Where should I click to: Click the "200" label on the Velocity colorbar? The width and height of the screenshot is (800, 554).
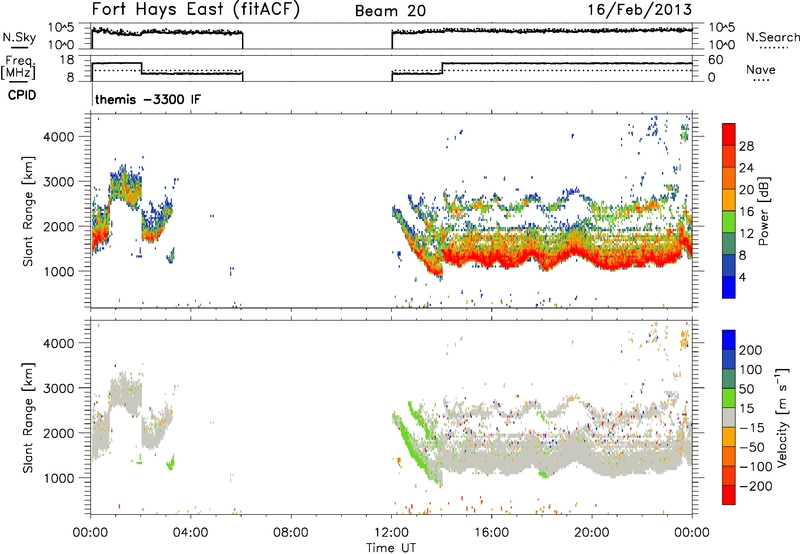tap(751, 350)
